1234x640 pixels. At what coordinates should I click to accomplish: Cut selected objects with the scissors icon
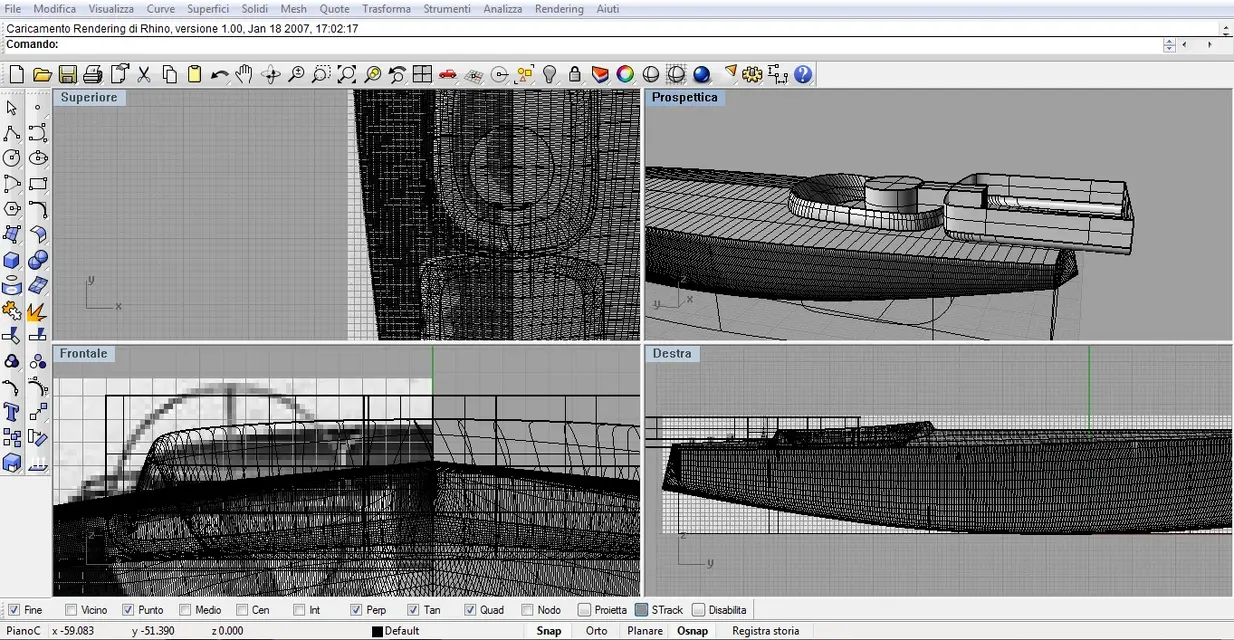(144, 74)
